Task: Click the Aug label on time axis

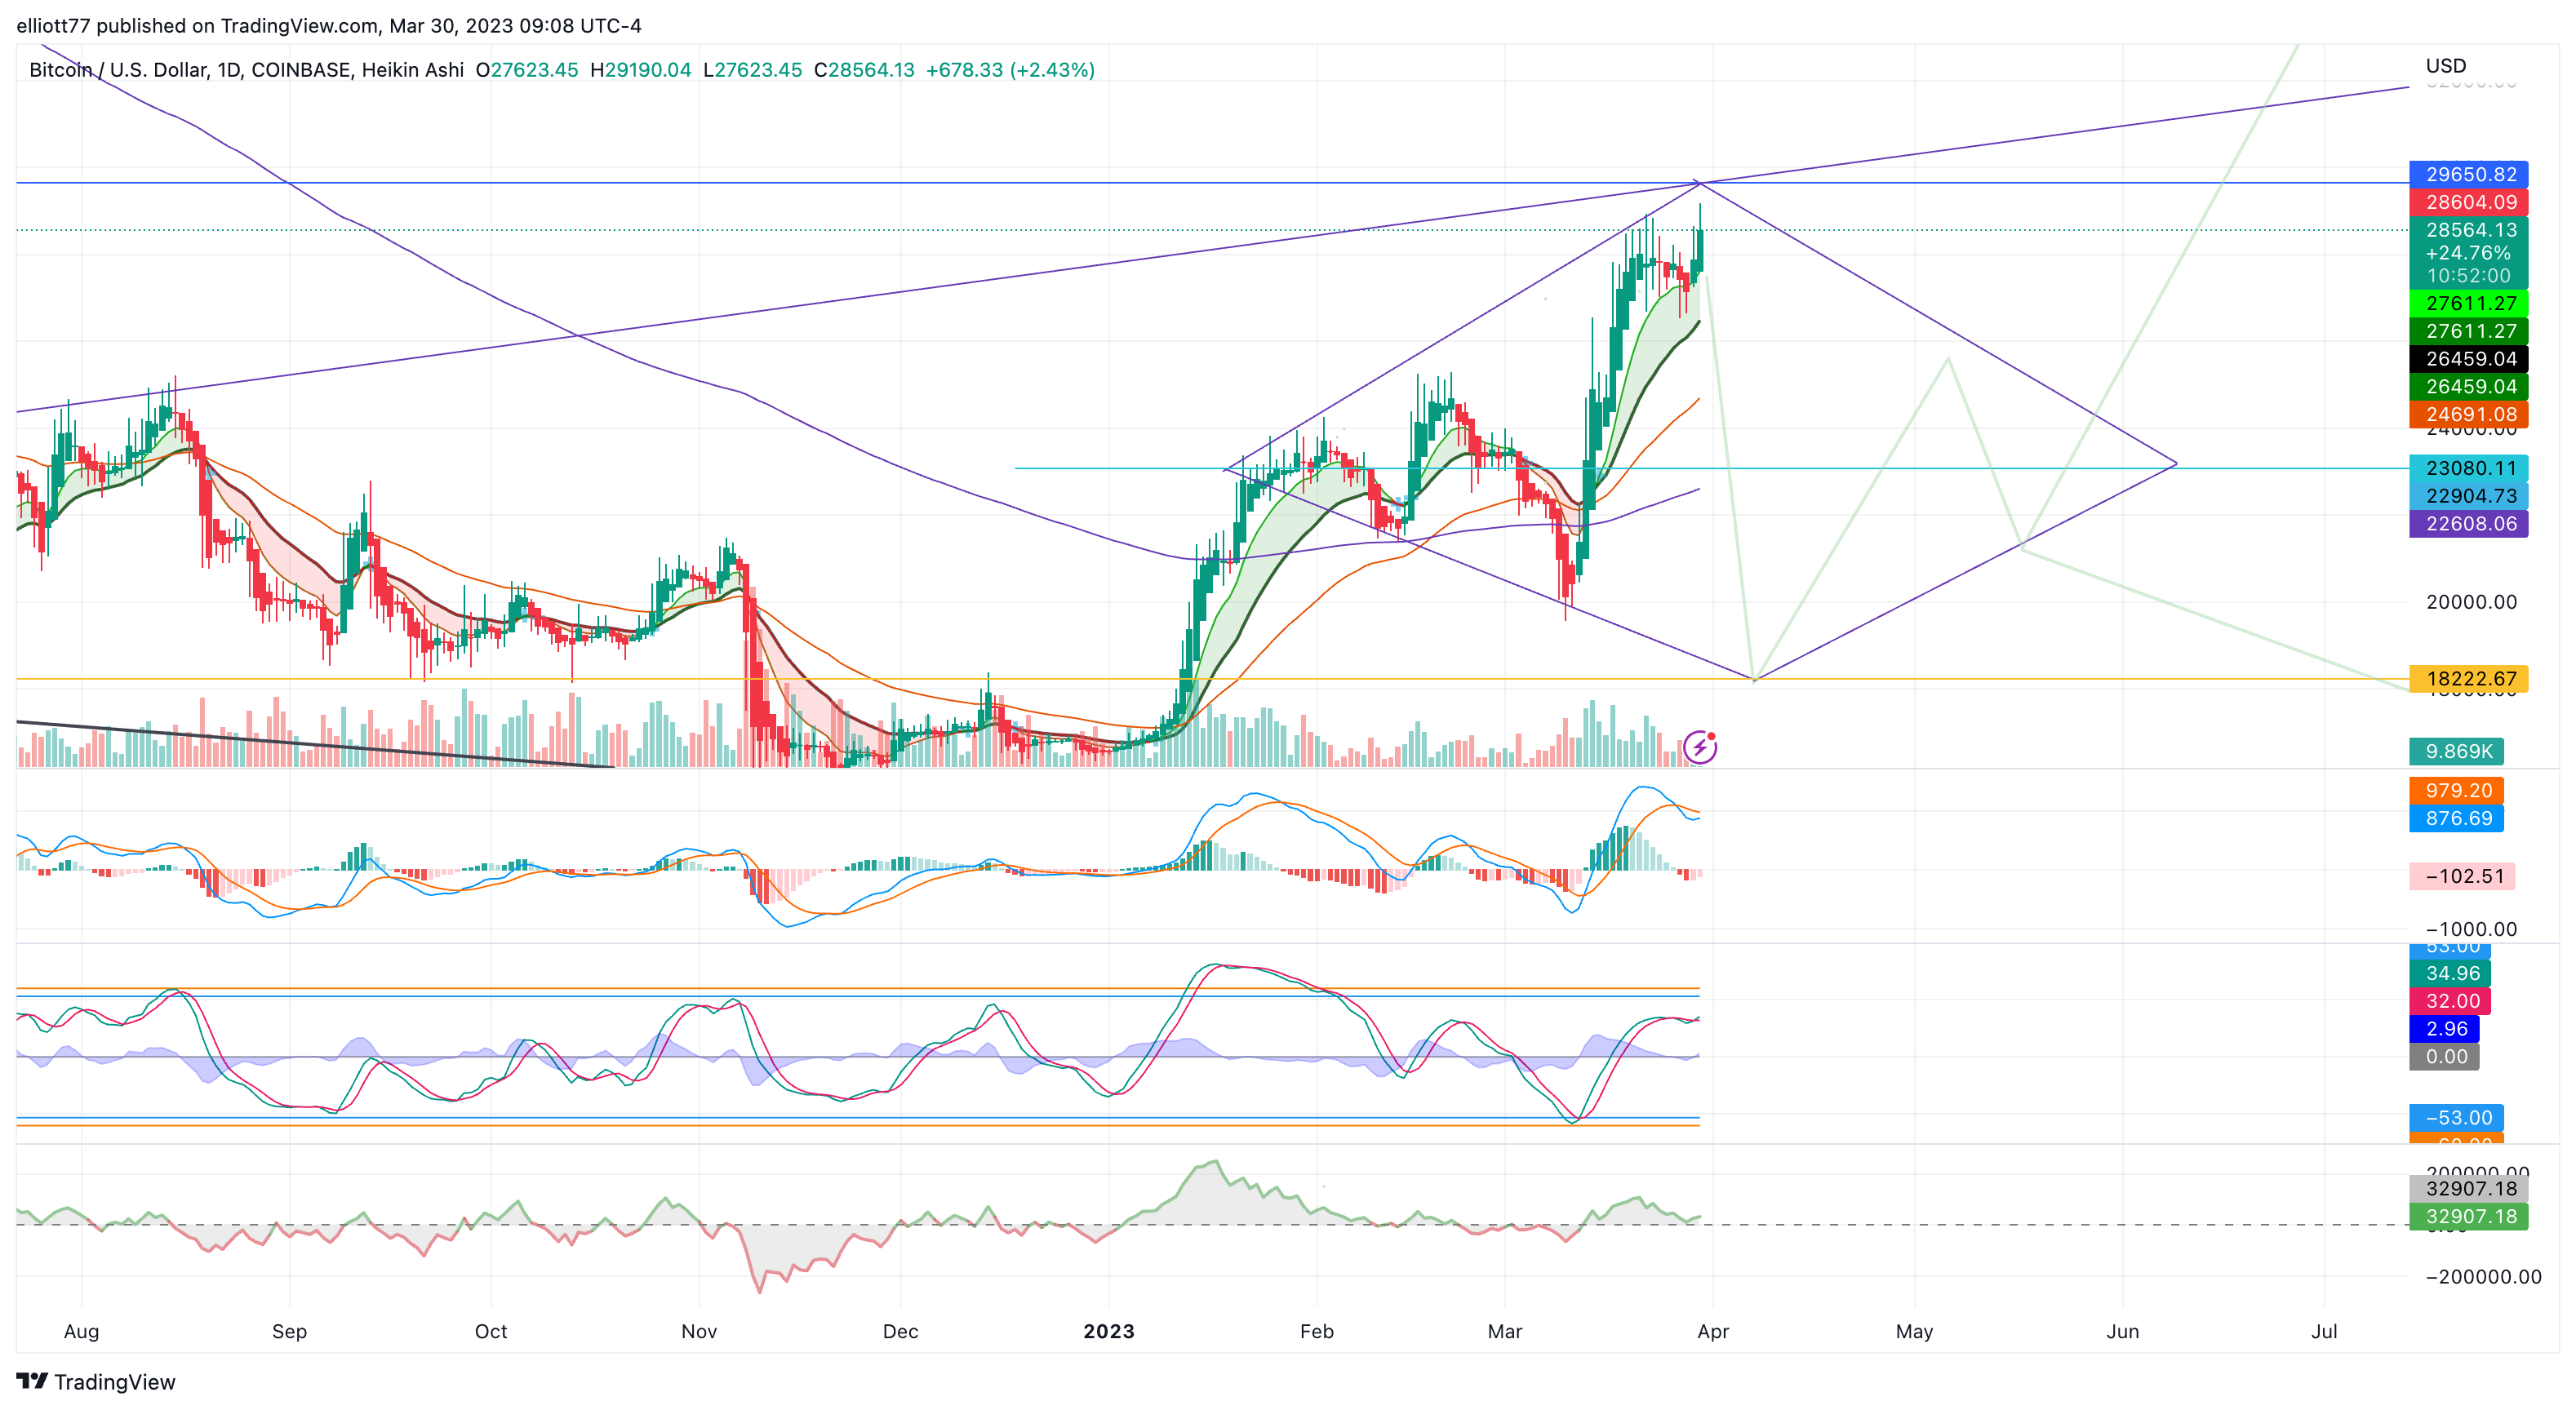Action: 81,1332
